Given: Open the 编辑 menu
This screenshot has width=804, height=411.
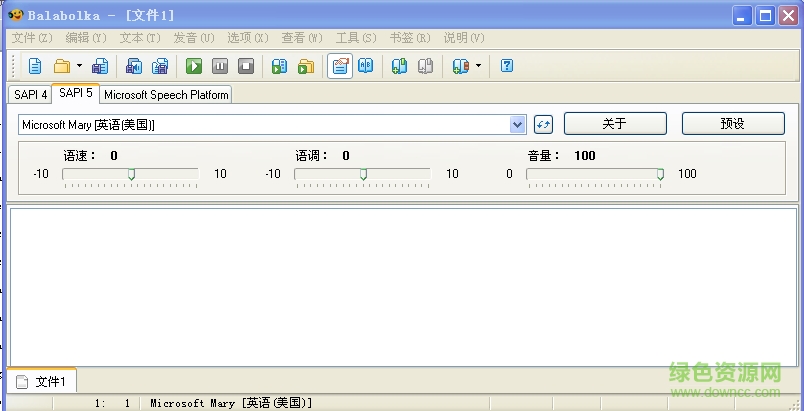Looking at the screenshot, I should [86, 38].
